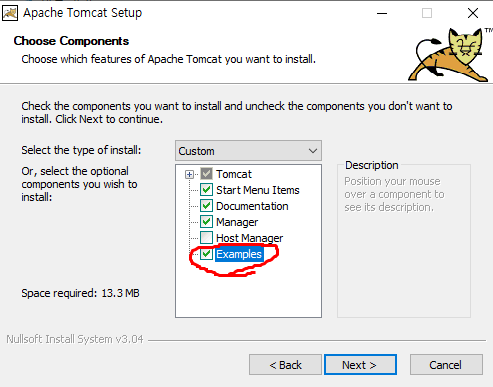Click the Space required: 13.3 MB text
Screen dimensions: 493x387
pyautogui.click(x=80, y=293)
